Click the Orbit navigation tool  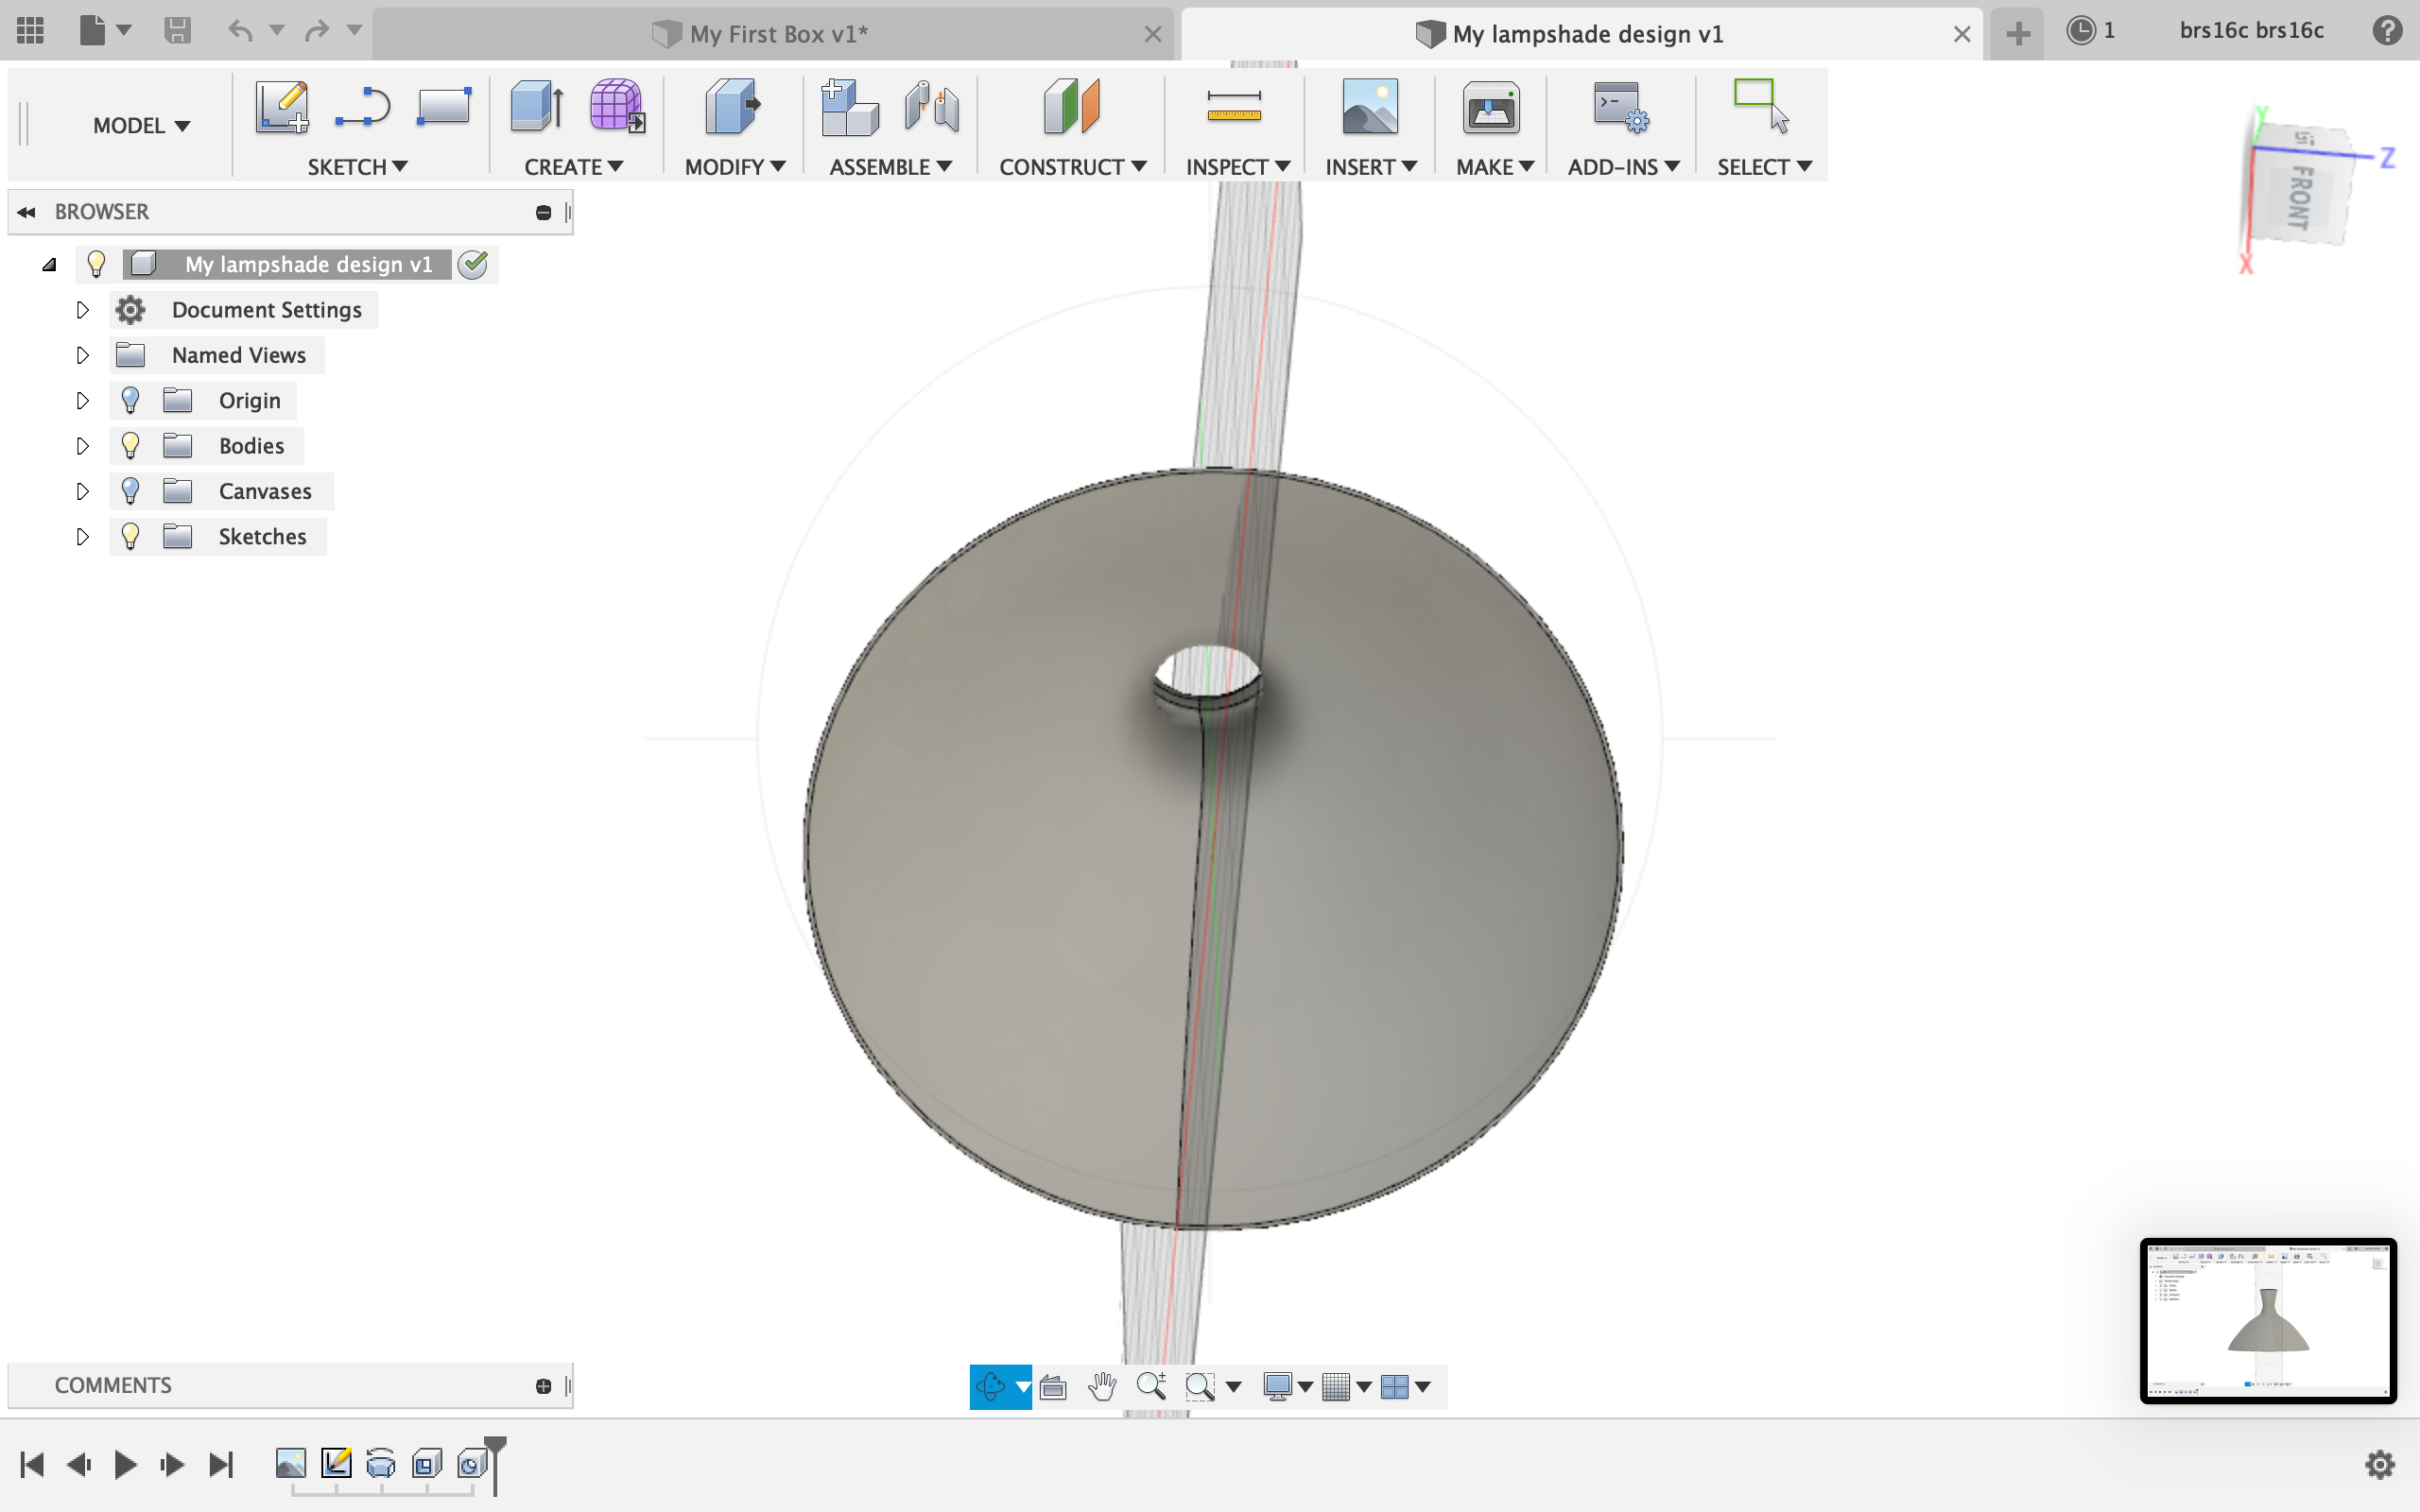click(990, 1386)
